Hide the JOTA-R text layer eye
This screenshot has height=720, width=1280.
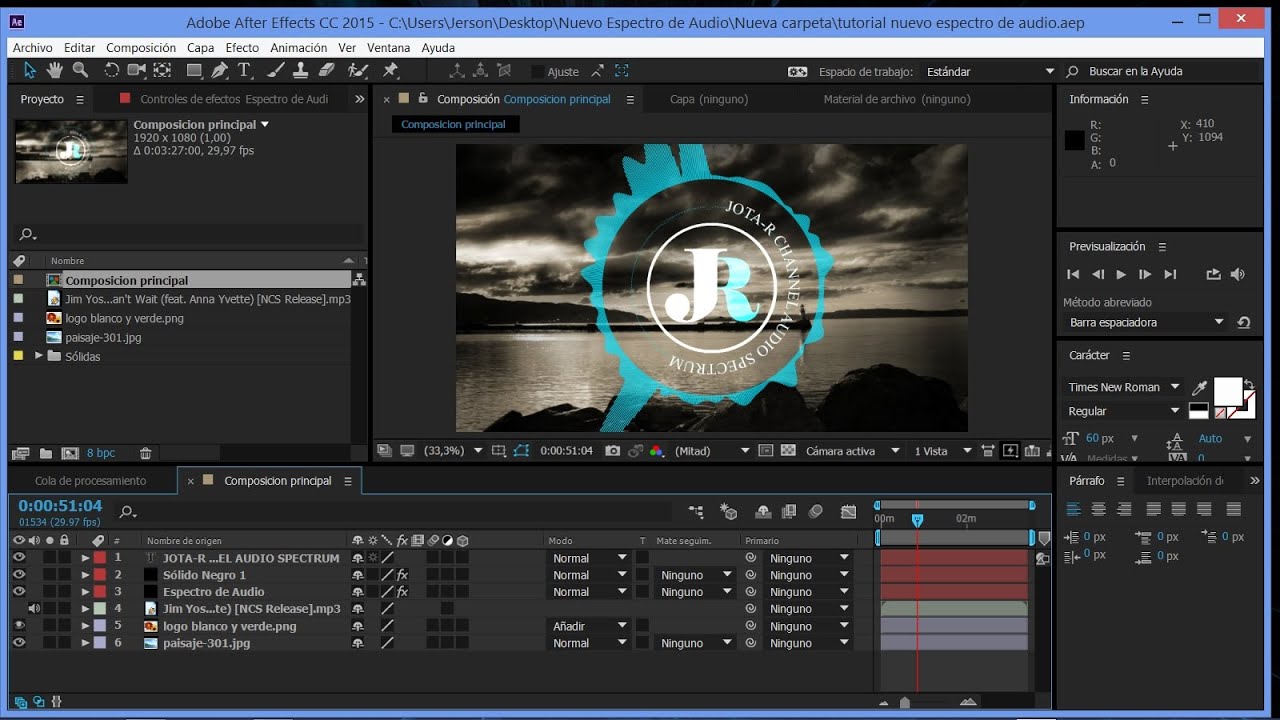19,558
